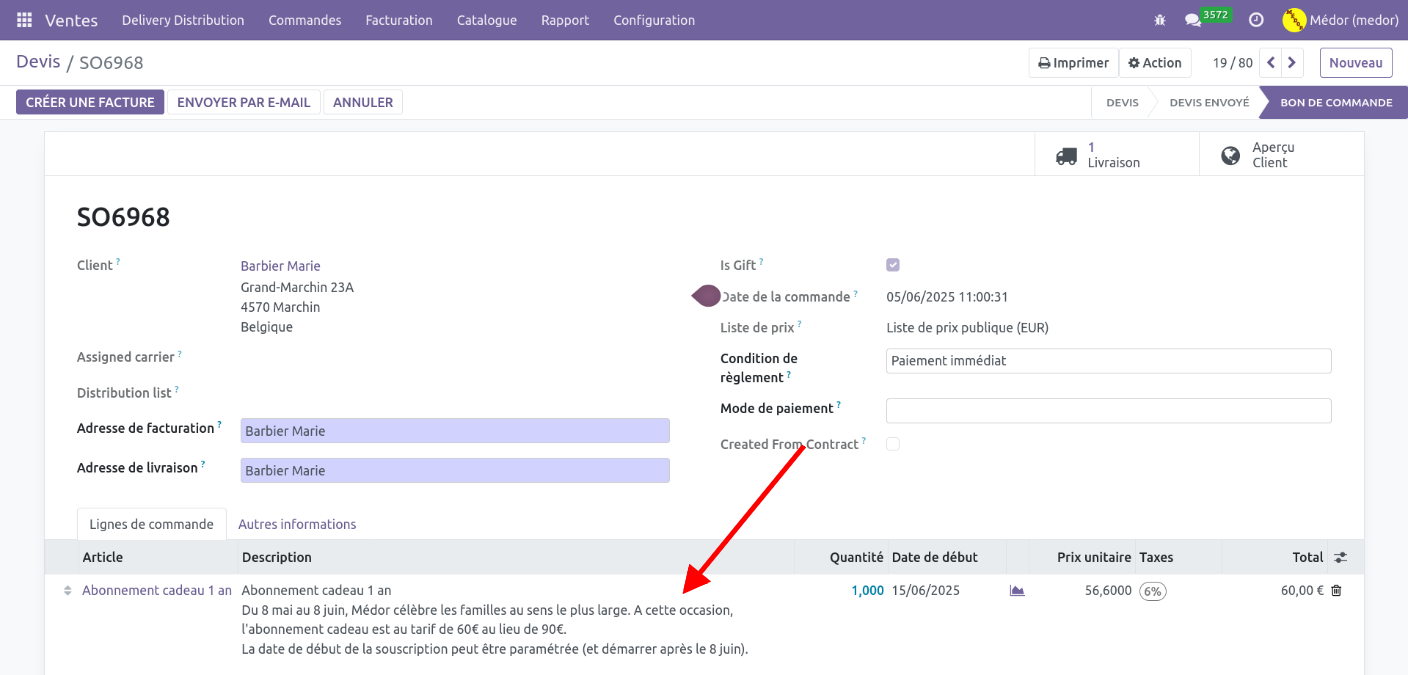Click the Date de début column header
This screenshot has height=675, width=1408.
[x=935, y=558]
